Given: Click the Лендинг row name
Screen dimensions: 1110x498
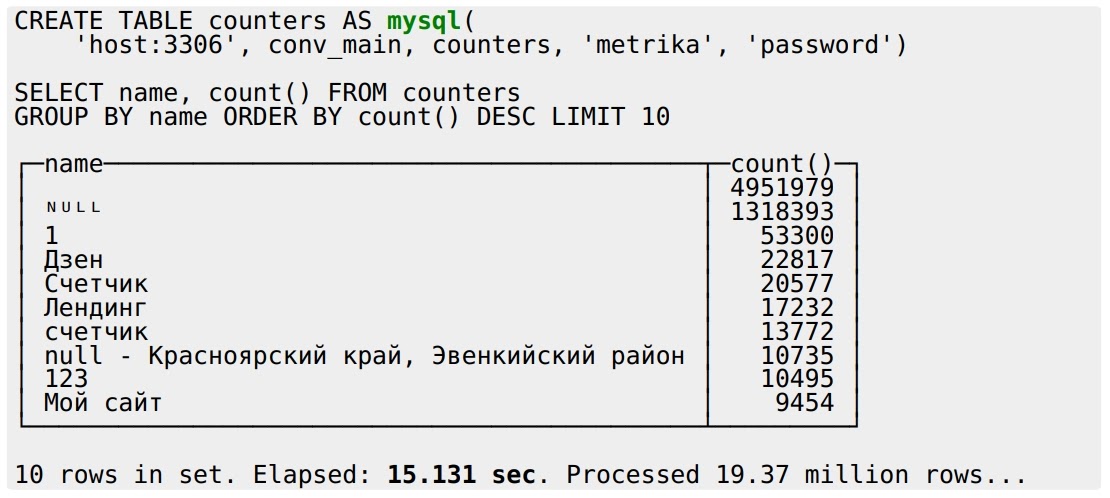Looking at the screenshot, I should [x=95, y=308].
